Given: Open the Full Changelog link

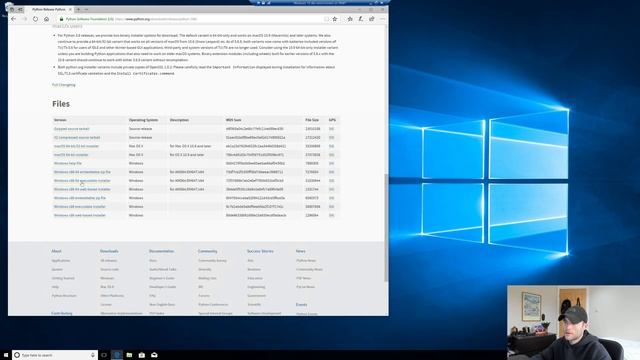Looking at the screenshot, I should pos(64,85).
